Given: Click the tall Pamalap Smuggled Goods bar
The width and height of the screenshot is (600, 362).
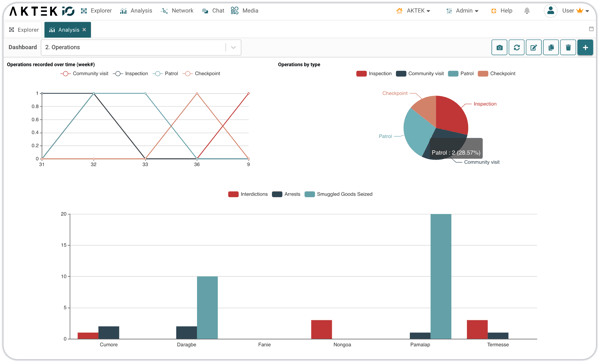Looking at the screenshot, I should point(441,276).
